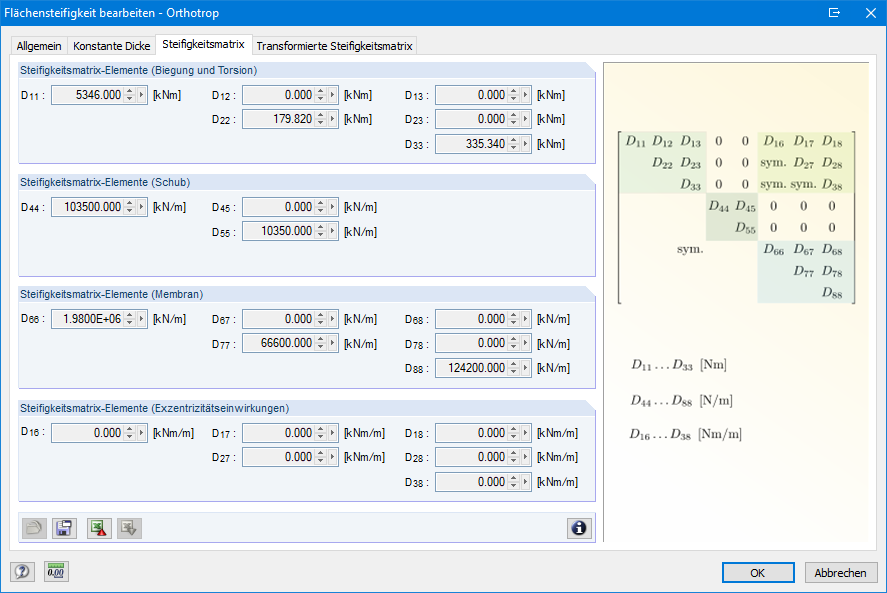Image resolution: width=887 pixels, height=593 pixels.
Task: Click 'Steifigkeitsmatrix-Elemente (Biegung und Torsion)' header
Action: coord(139,70)
